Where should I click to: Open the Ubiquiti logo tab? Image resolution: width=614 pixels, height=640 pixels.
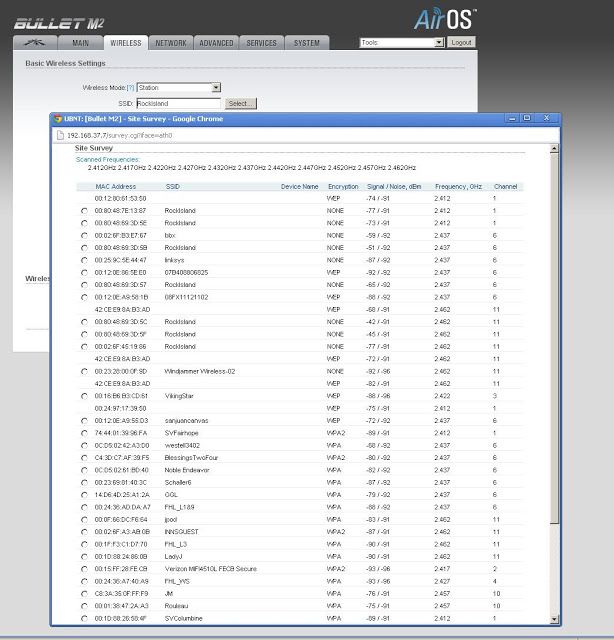[35, 43]
